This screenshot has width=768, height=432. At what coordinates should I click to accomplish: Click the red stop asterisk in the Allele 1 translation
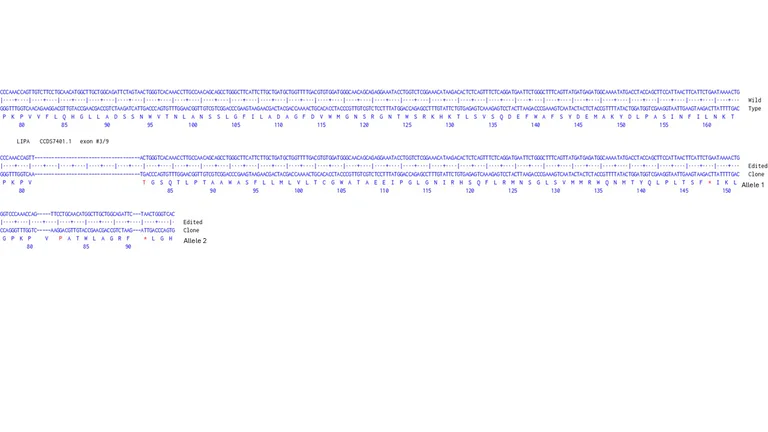click(x=709, y=183)
